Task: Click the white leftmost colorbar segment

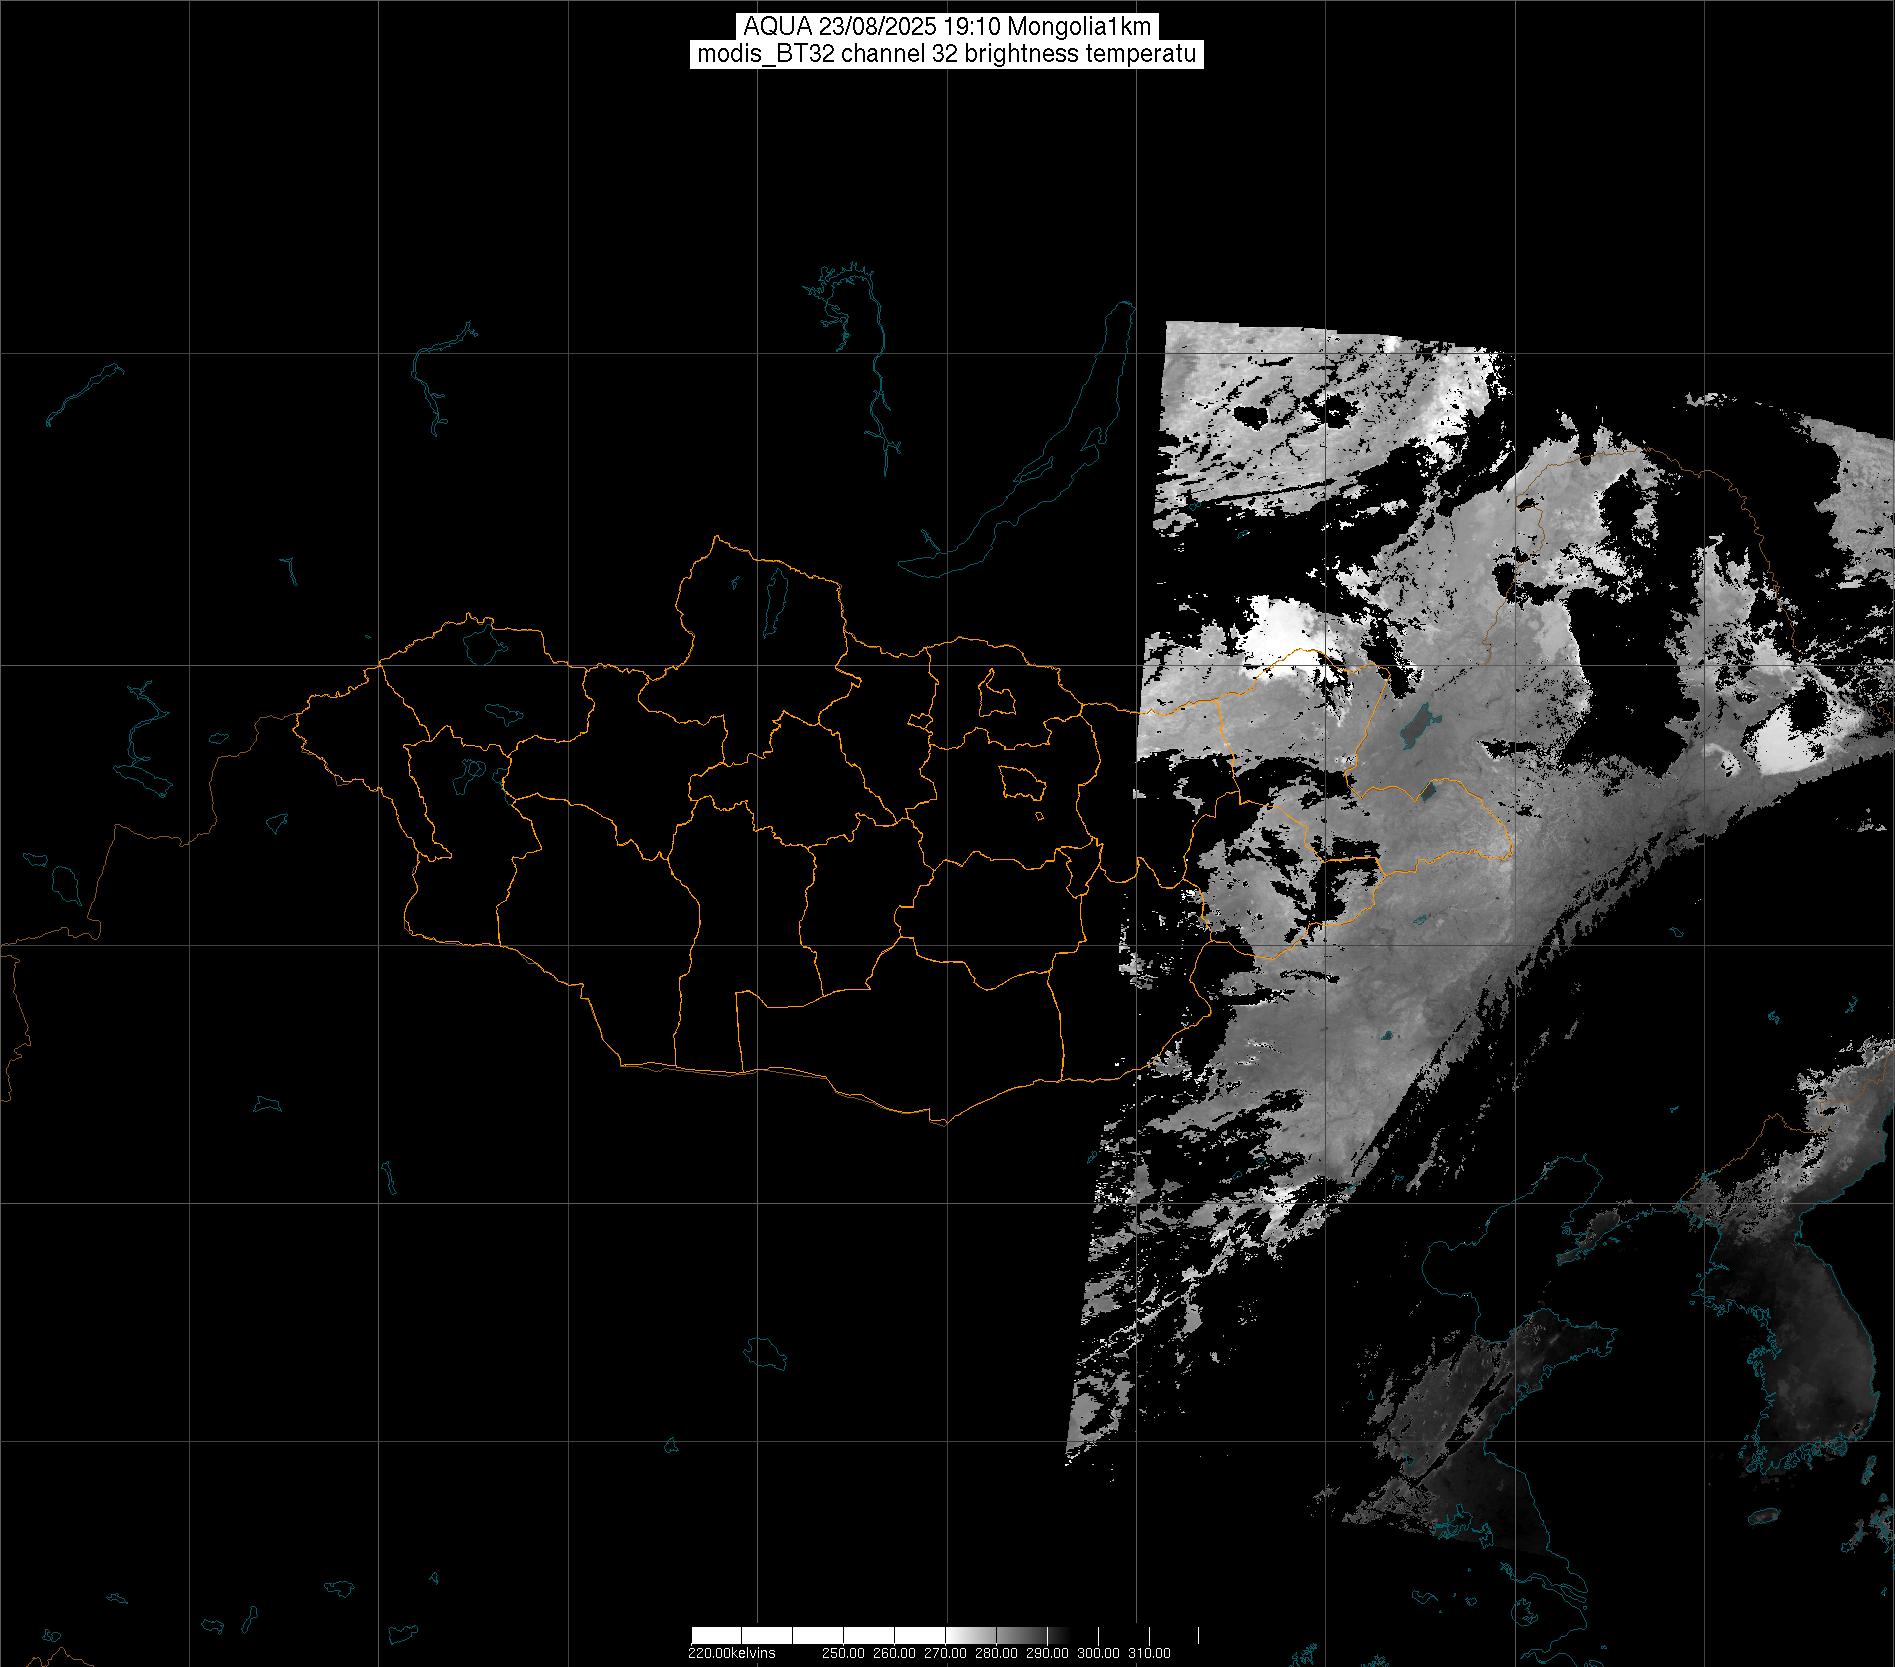Action: tap(716, 1636)
